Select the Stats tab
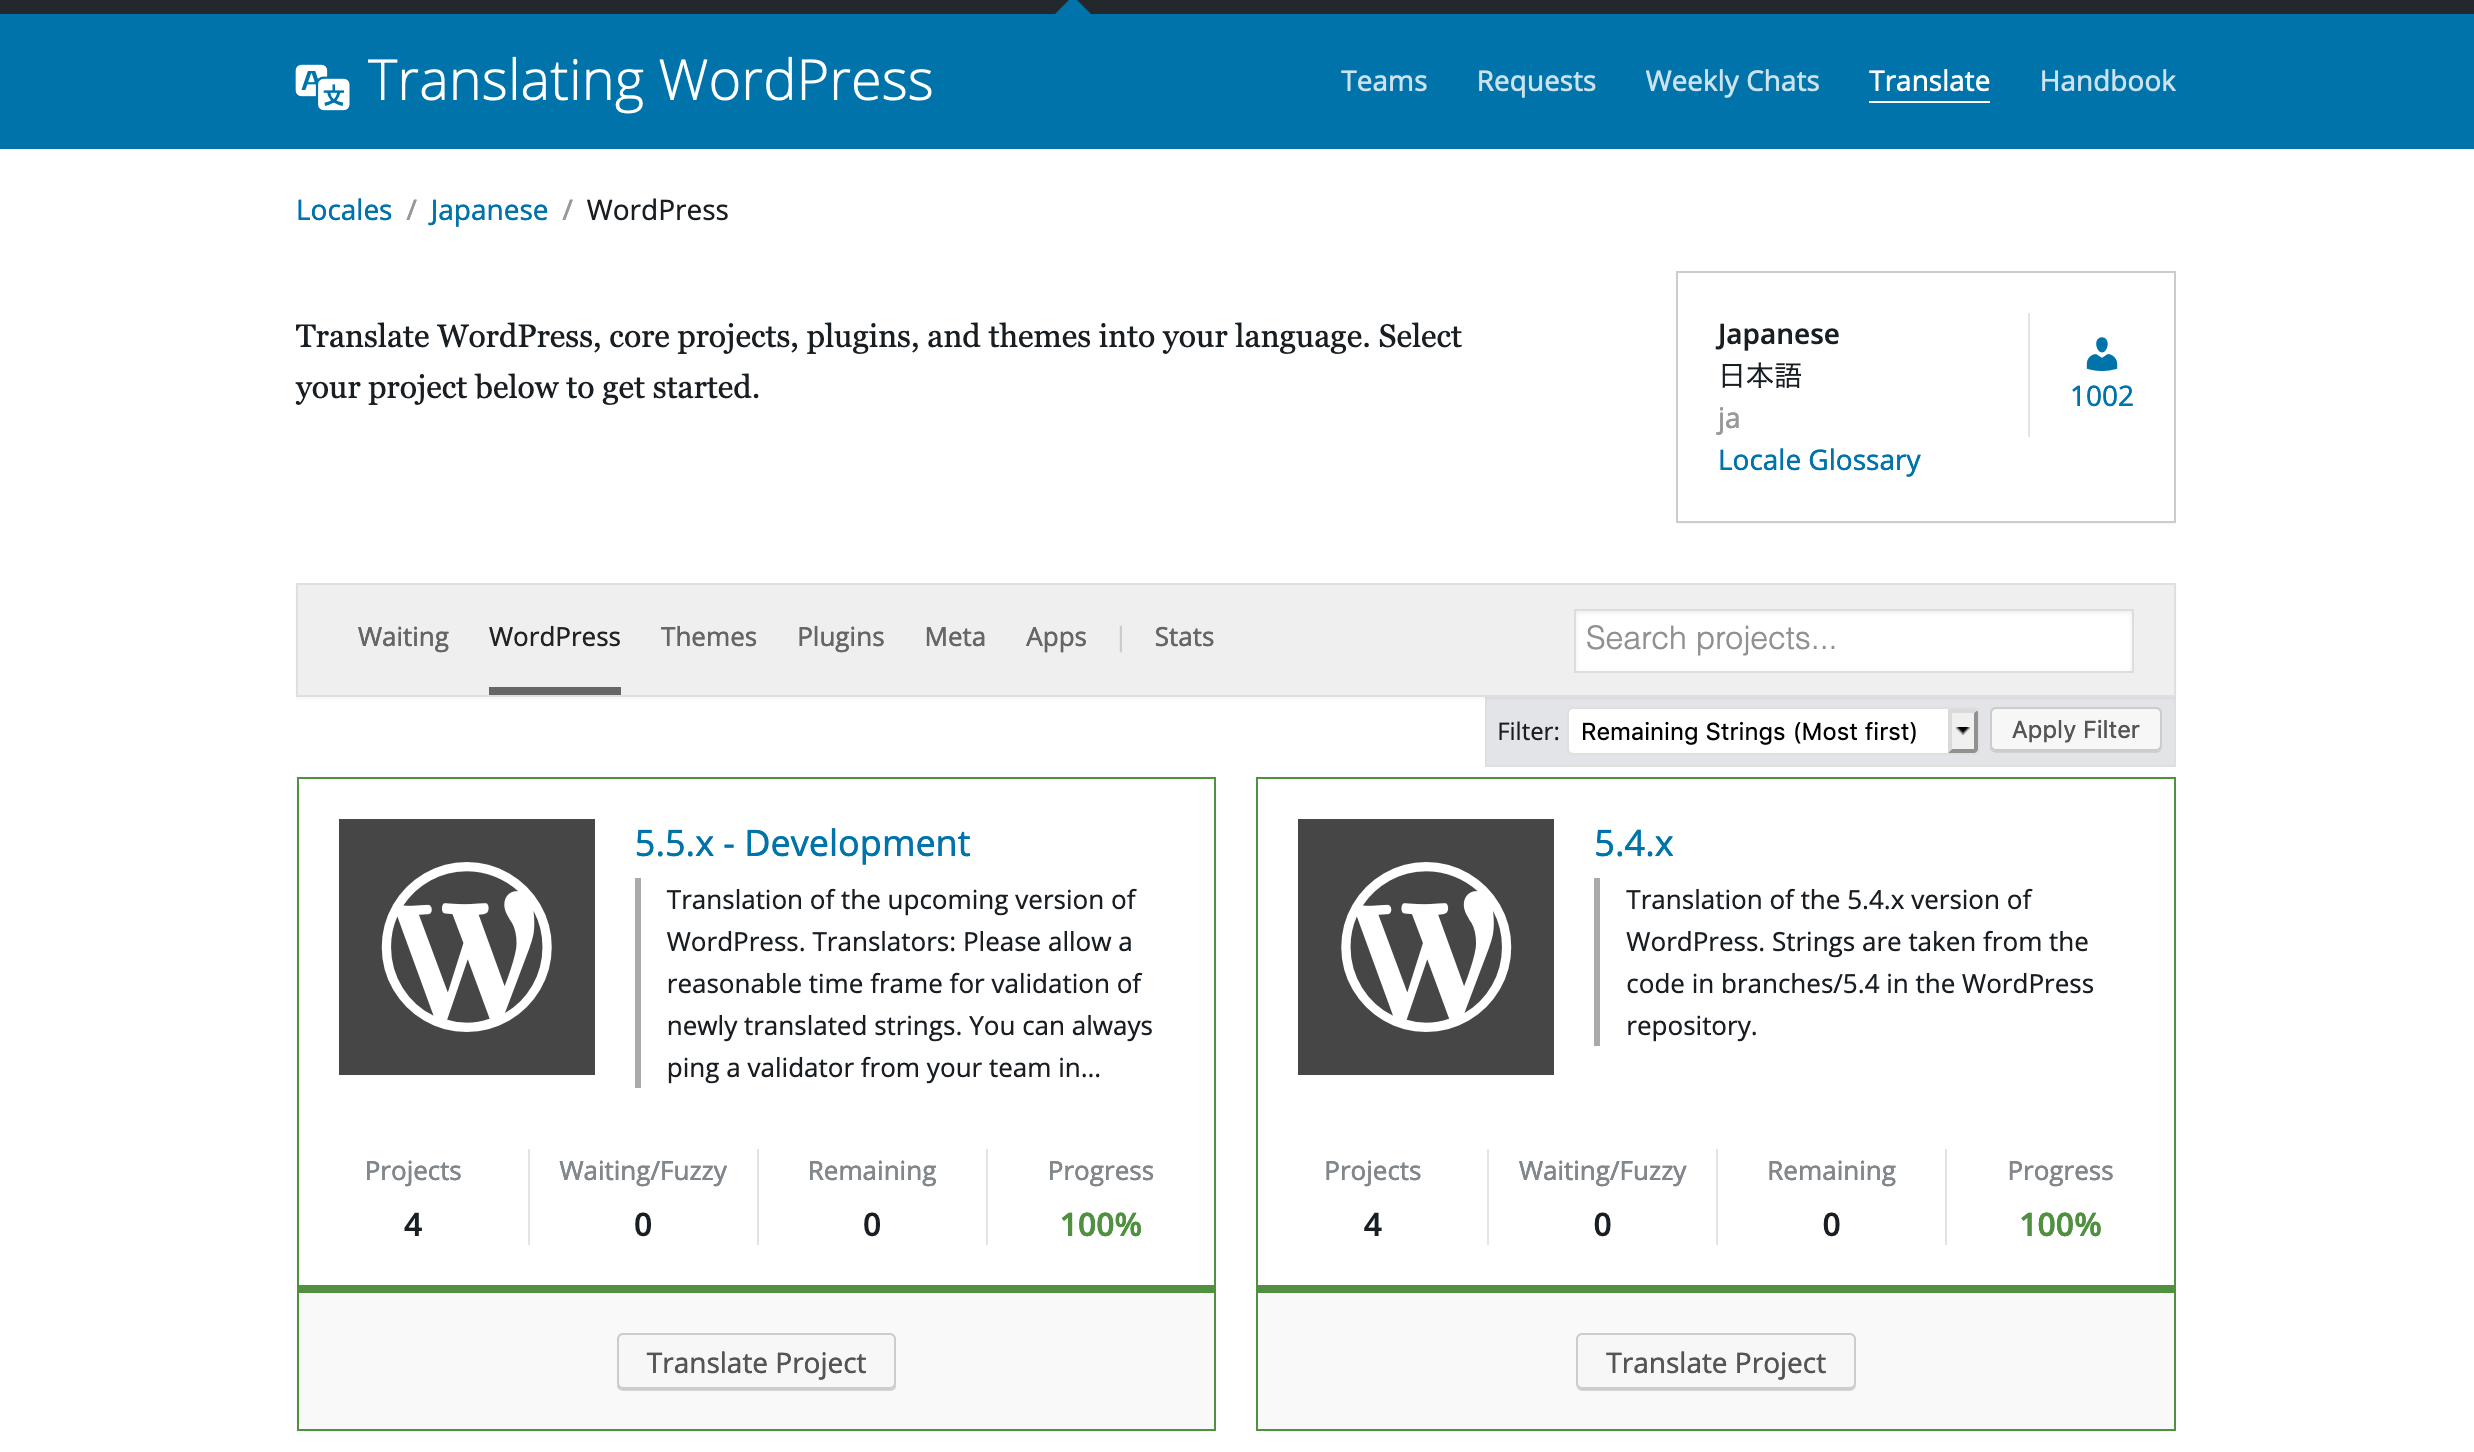 1183,637
